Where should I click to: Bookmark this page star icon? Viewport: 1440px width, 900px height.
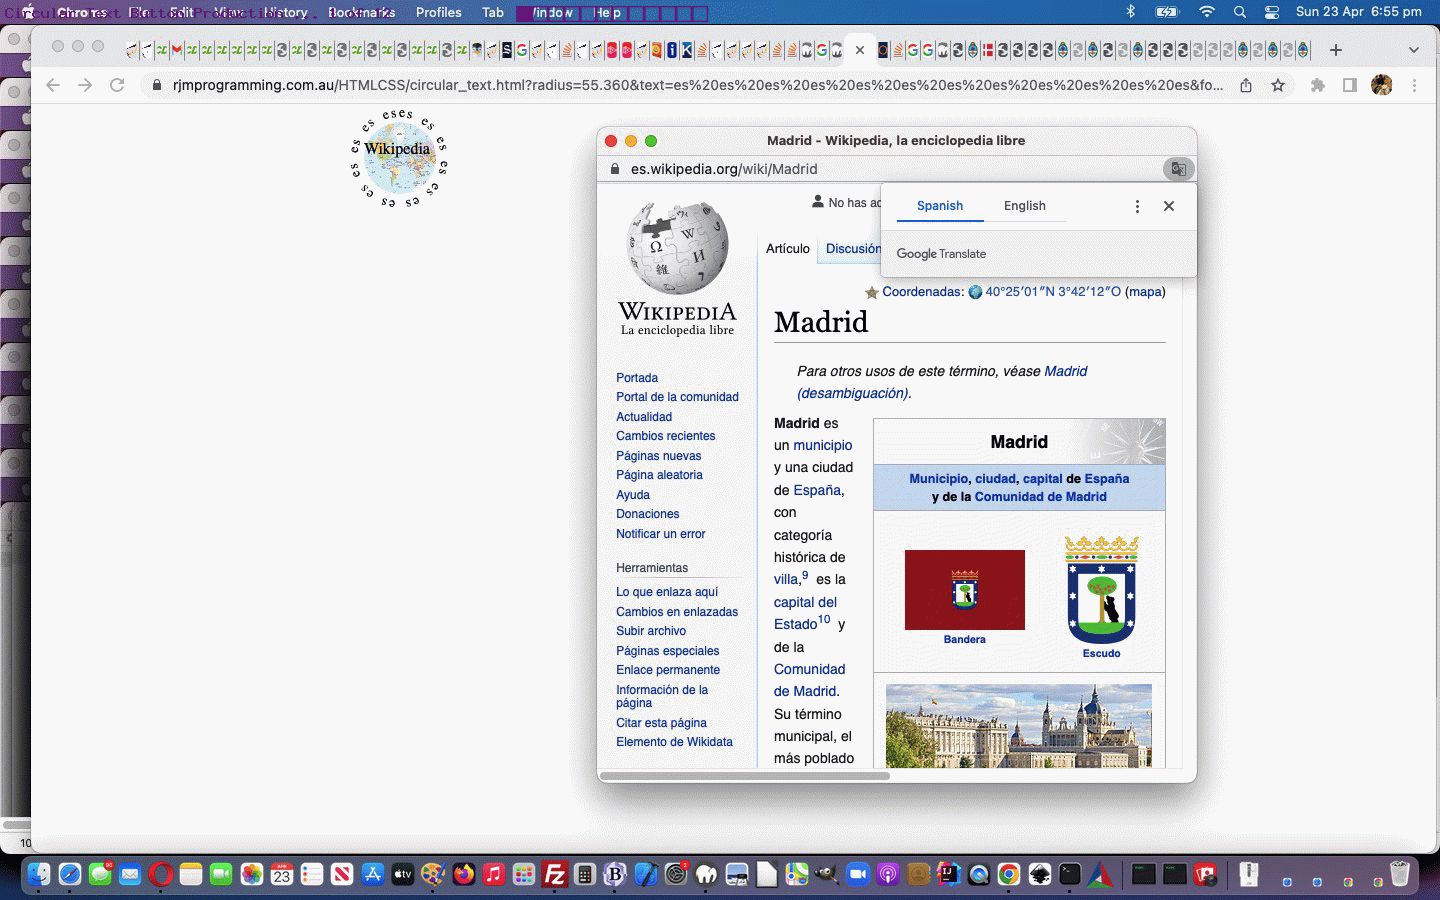pyautogui.click(x=1278, y=85)
